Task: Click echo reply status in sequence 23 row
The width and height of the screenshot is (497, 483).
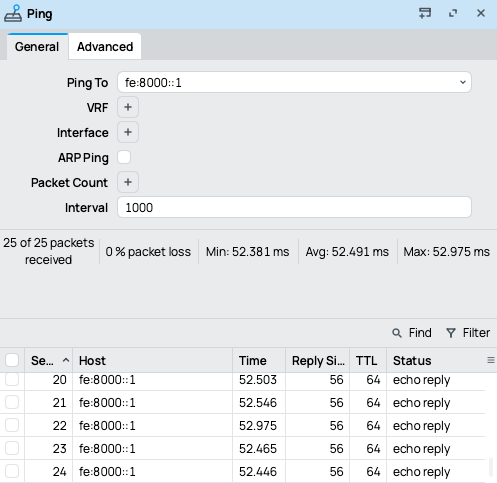Action: click(x=421, y=449)
